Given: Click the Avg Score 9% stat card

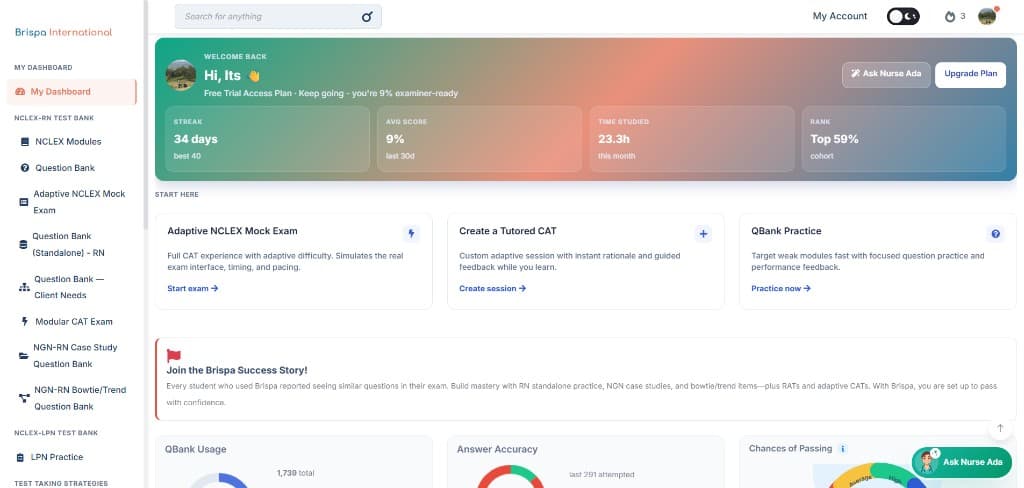Looking at the screenshot, I should point(479,139).
